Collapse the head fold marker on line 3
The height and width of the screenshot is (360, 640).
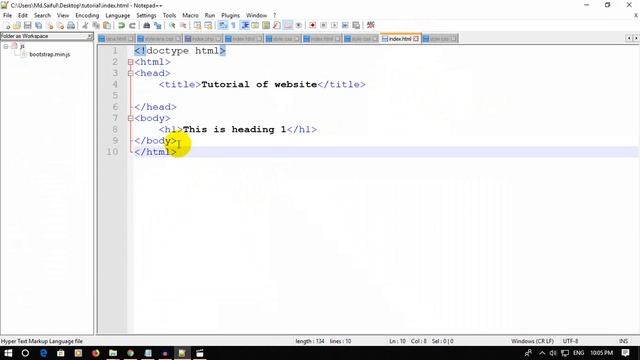tap(131, 73)
